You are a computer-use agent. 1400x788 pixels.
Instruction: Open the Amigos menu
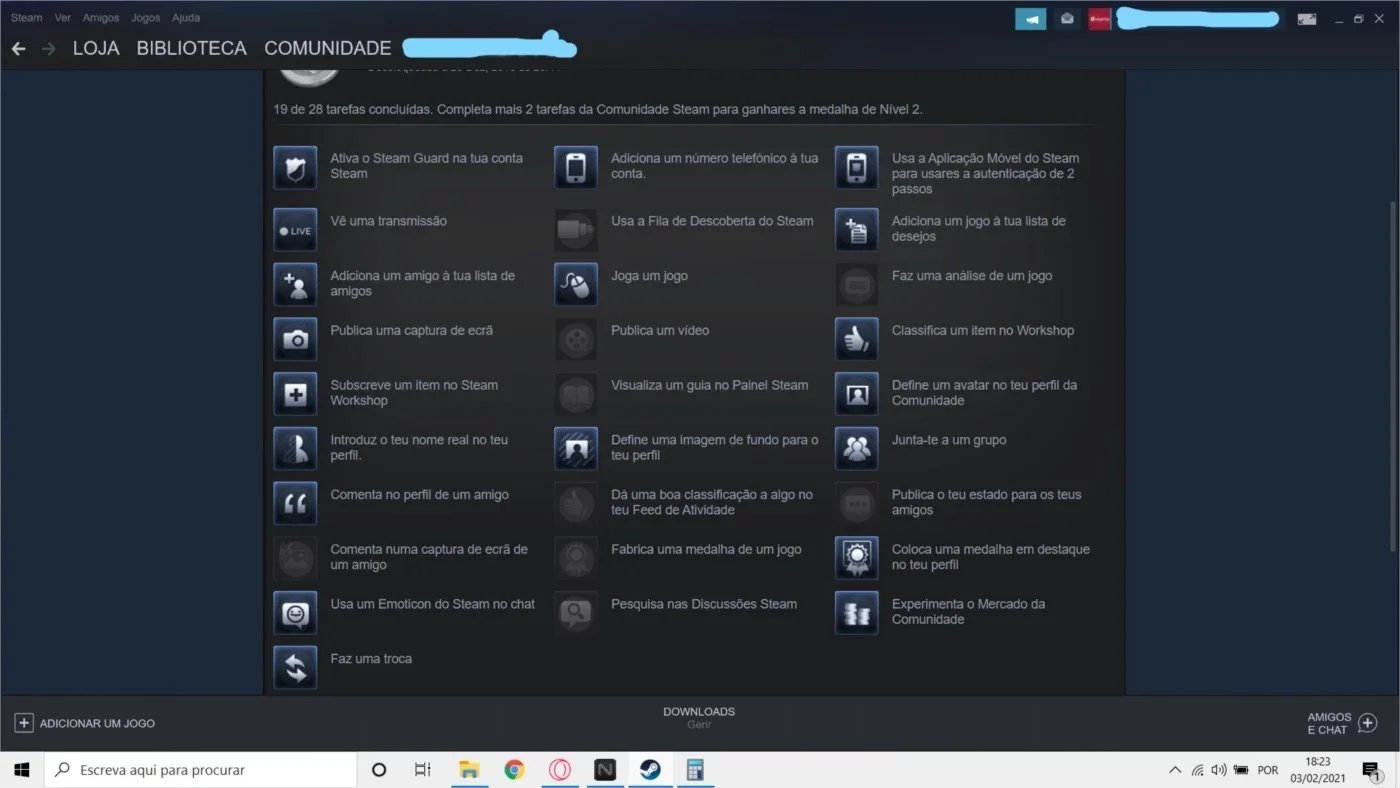101,18
